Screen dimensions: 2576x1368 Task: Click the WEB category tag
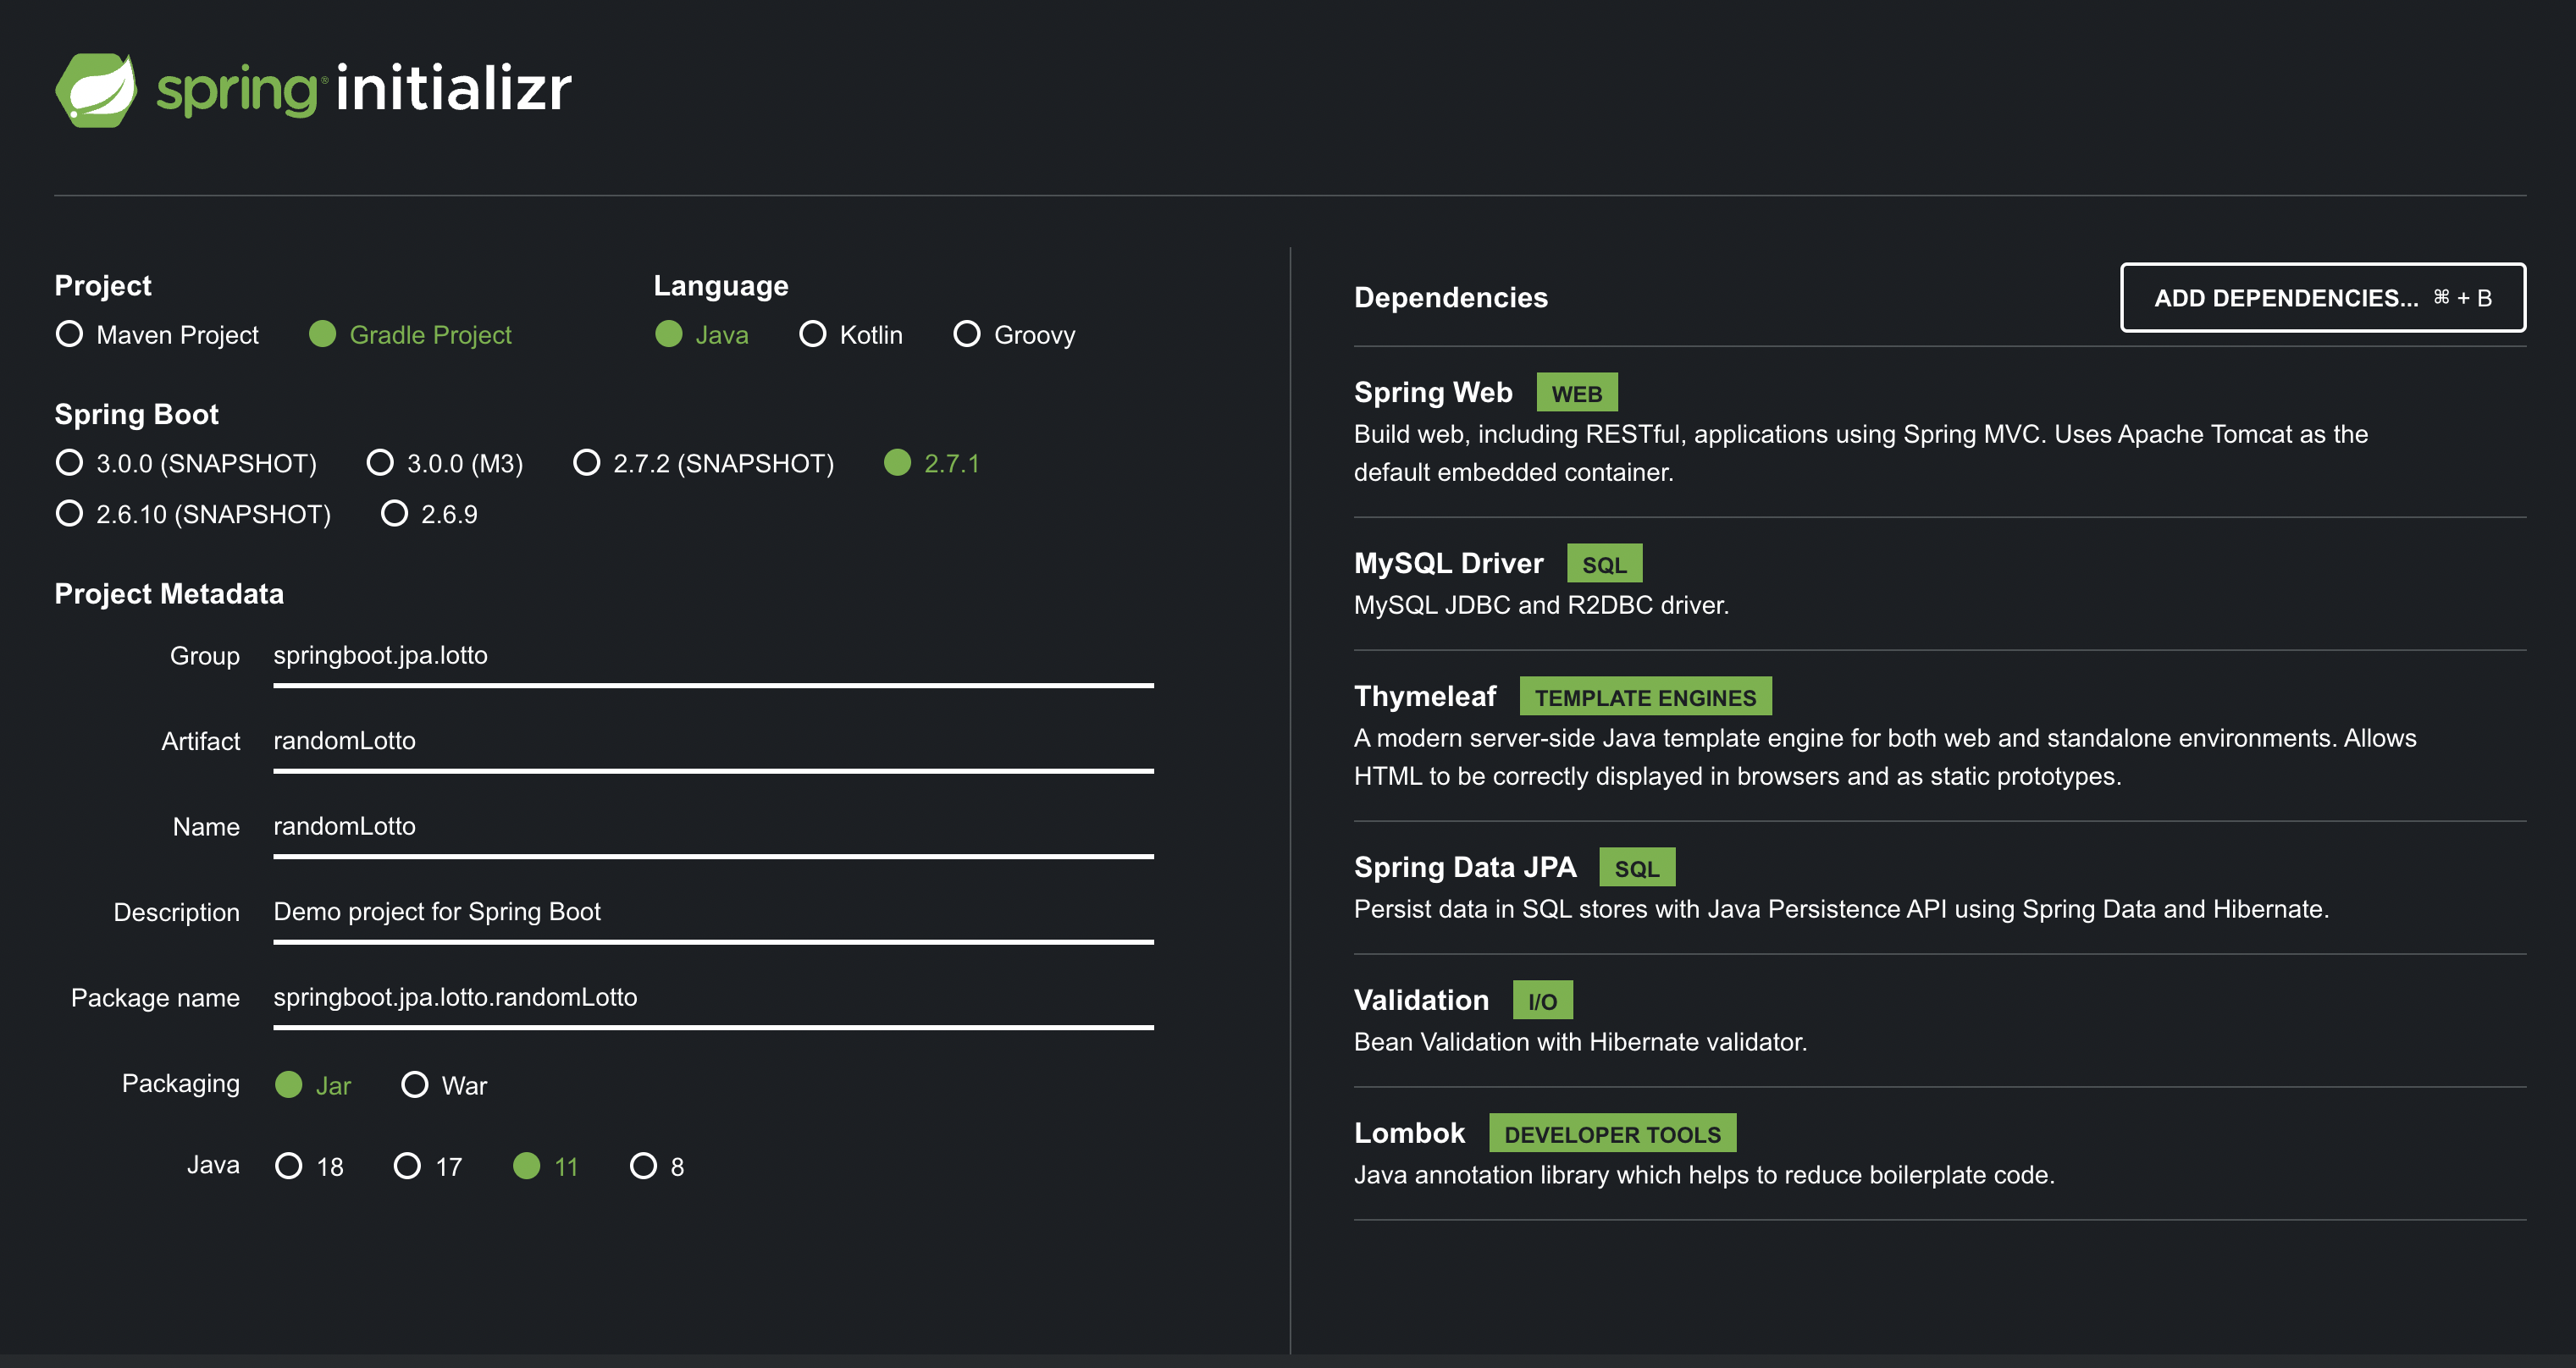pos(1577,393)
